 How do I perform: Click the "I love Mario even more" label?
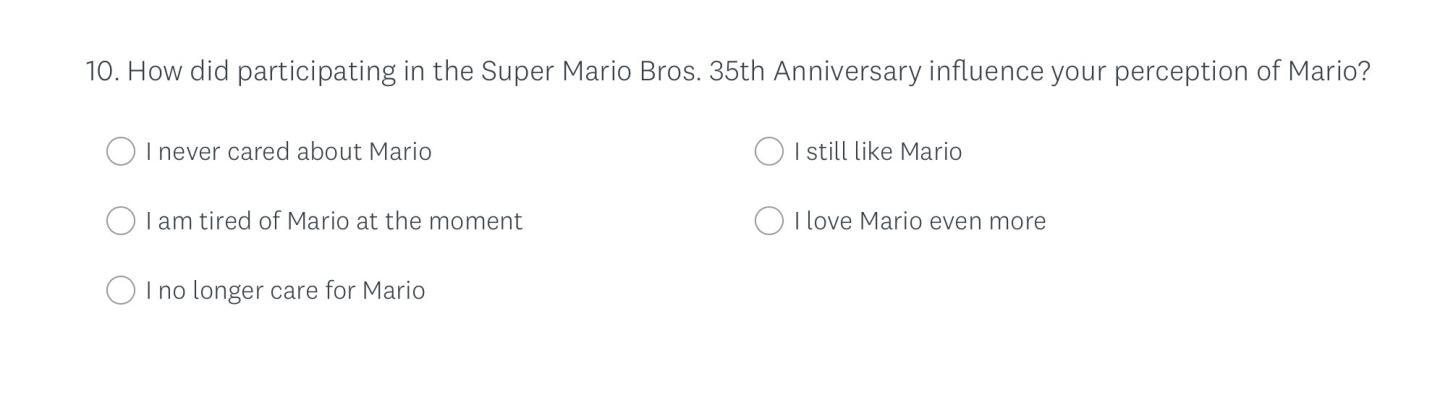[919, 221]
